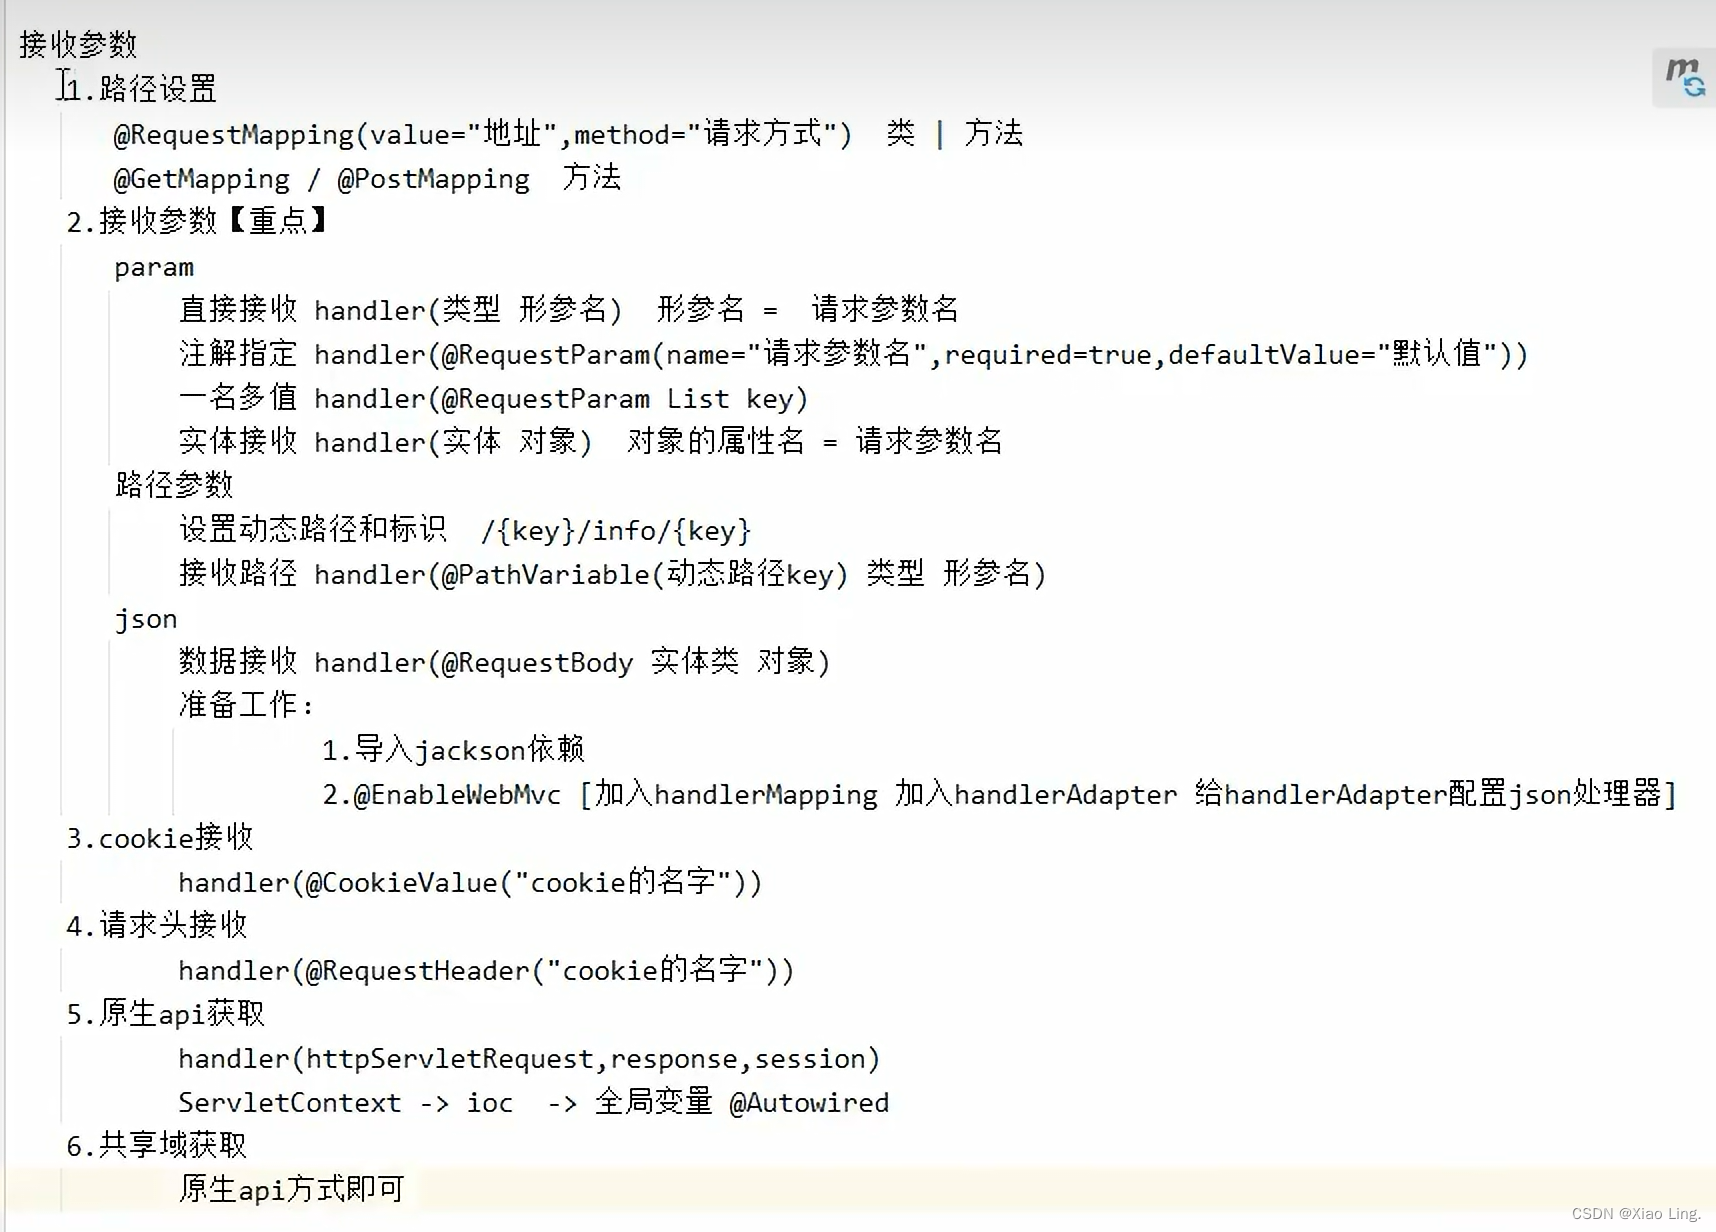Click the @RequestMapping(value="地址") line
1716x1232 pixels.
coord(568,134)
